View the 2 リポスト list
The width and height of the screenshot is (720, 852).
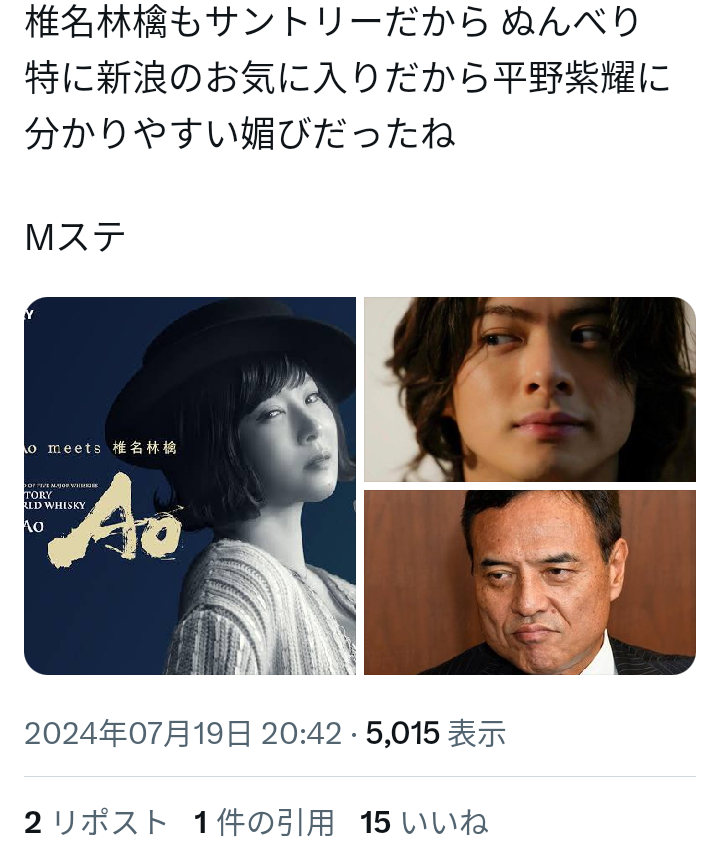pyautogui.click(x=96, y=822)
